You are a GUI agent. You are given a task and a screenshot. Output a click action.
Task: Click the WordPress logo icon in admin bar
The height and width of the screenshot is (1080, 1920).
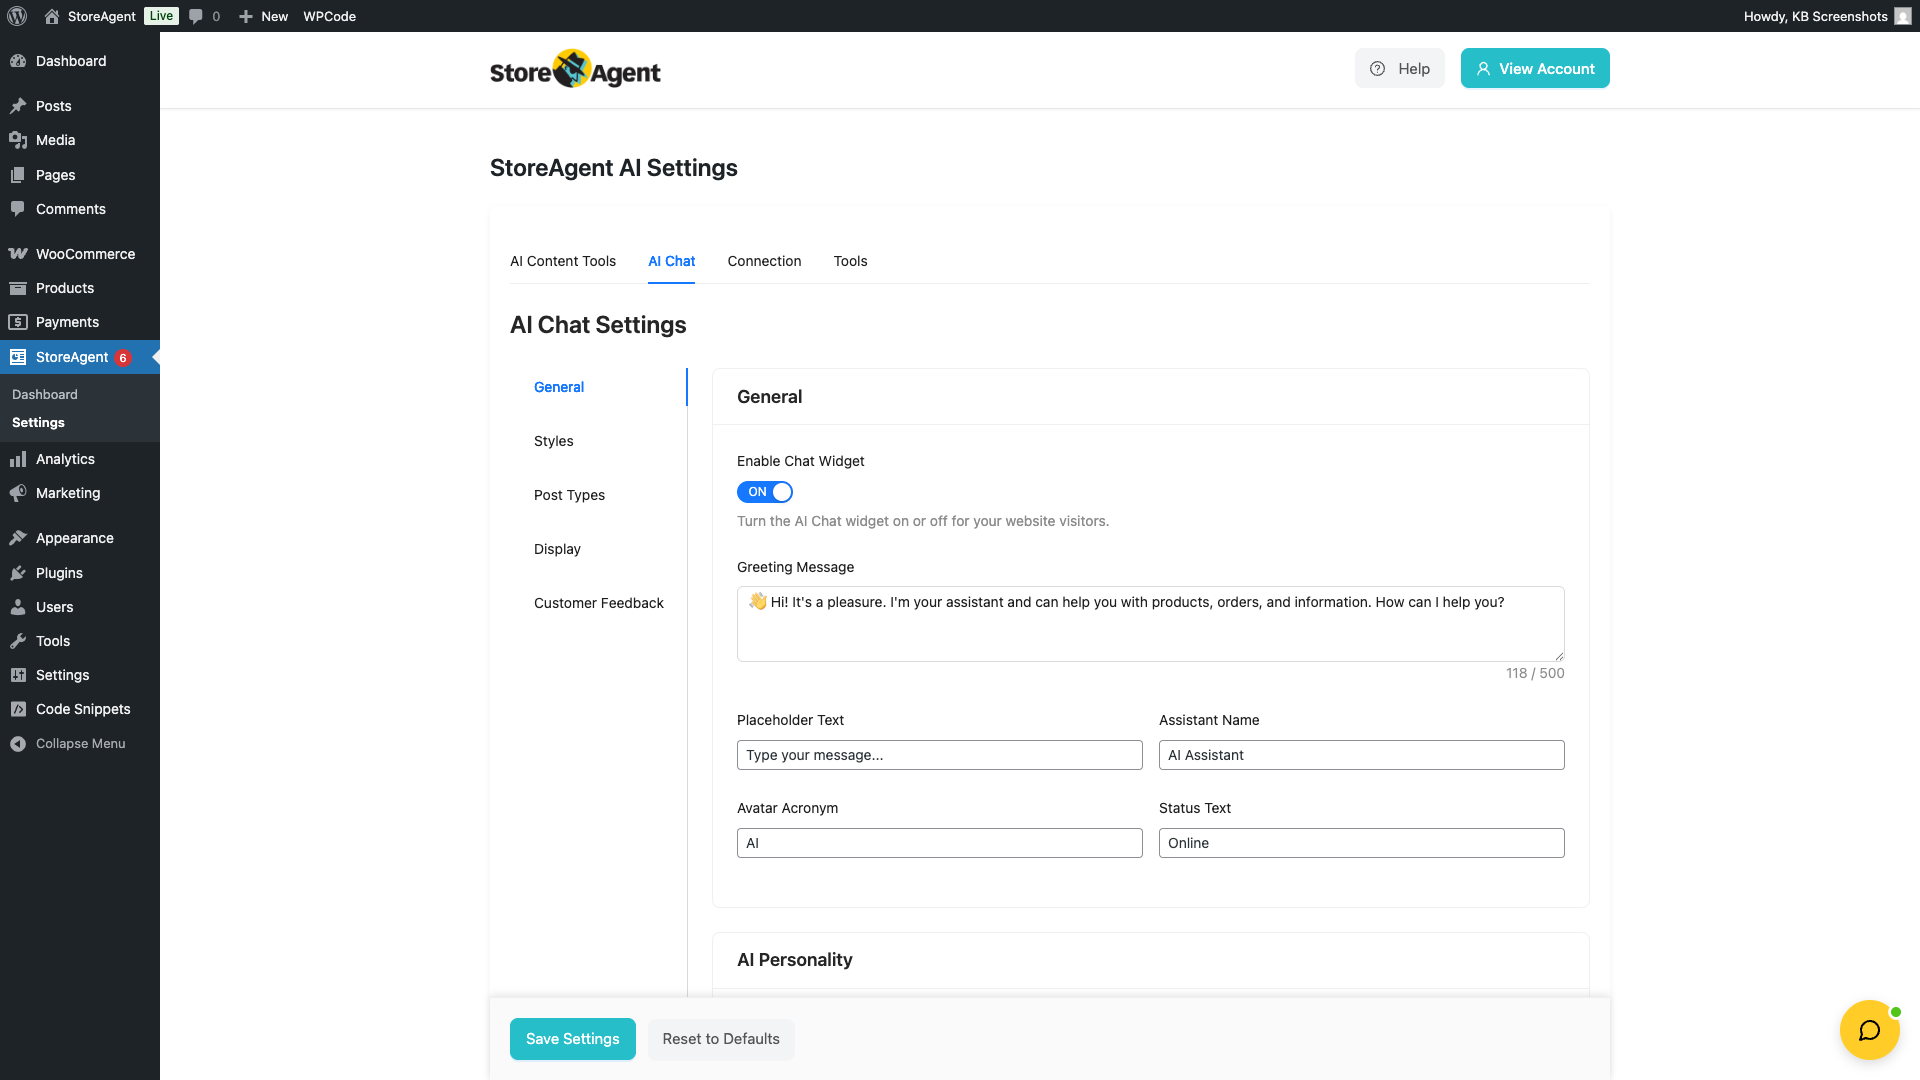click(17, 16)
